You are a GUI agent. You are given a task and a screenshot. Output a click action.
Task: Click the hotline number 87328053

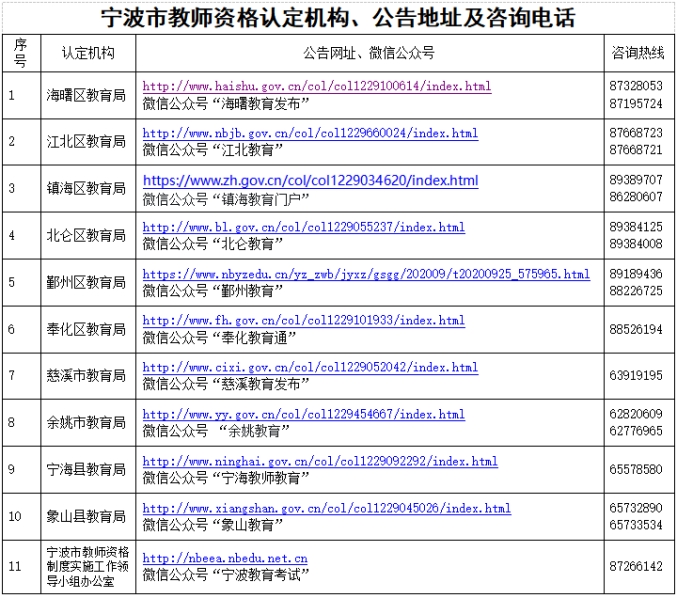(636, 86)
